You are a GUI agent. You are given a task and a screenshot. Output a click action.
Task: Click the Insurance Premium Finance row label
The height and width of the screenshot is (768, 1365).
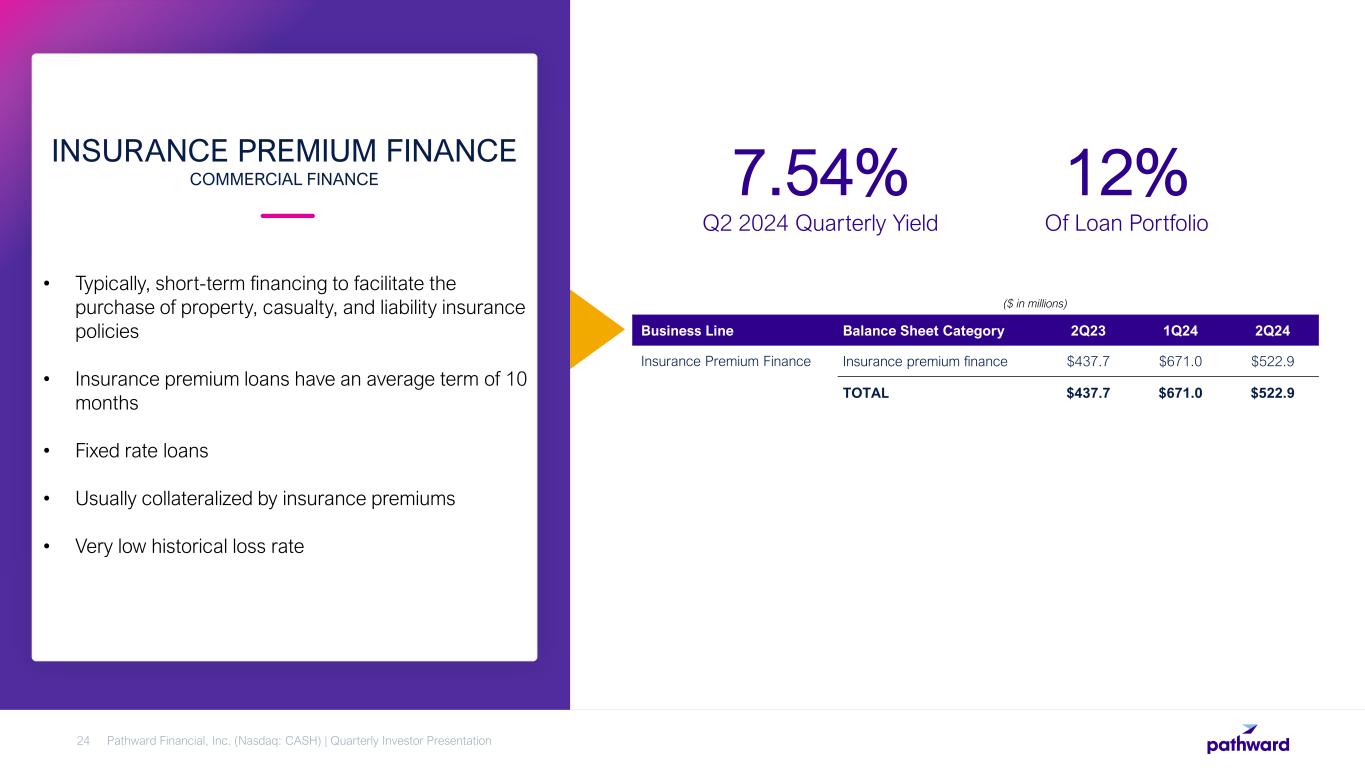coord(725,361)
